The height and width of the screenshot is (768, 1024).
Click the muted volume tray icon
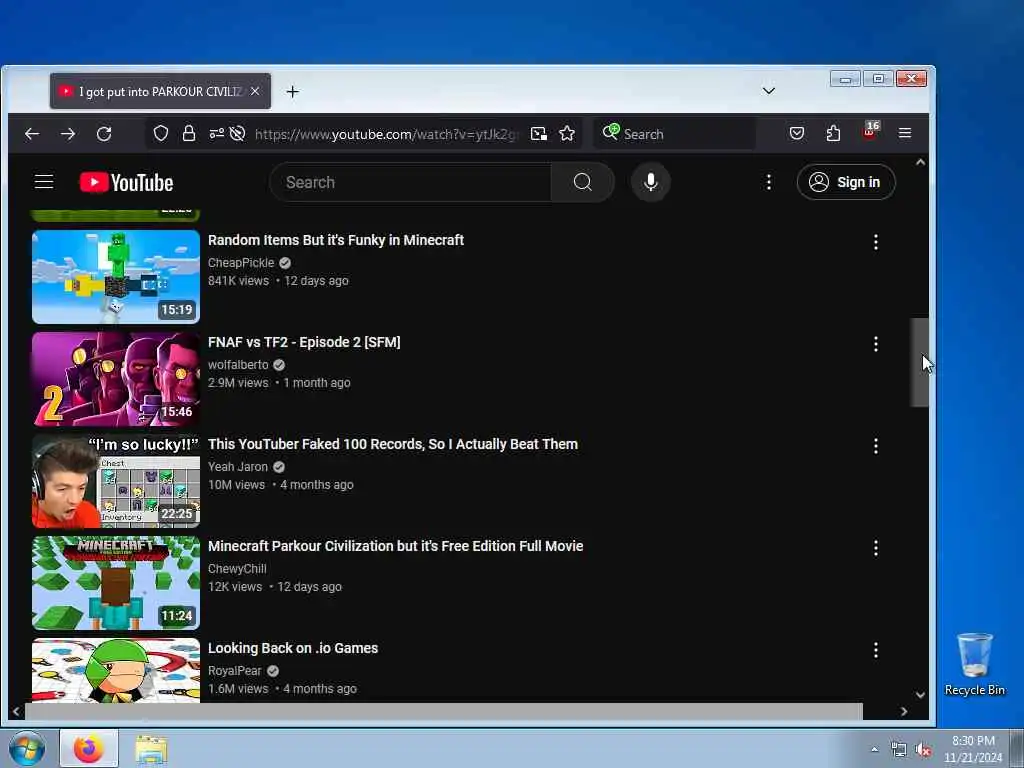pos(922,750)
